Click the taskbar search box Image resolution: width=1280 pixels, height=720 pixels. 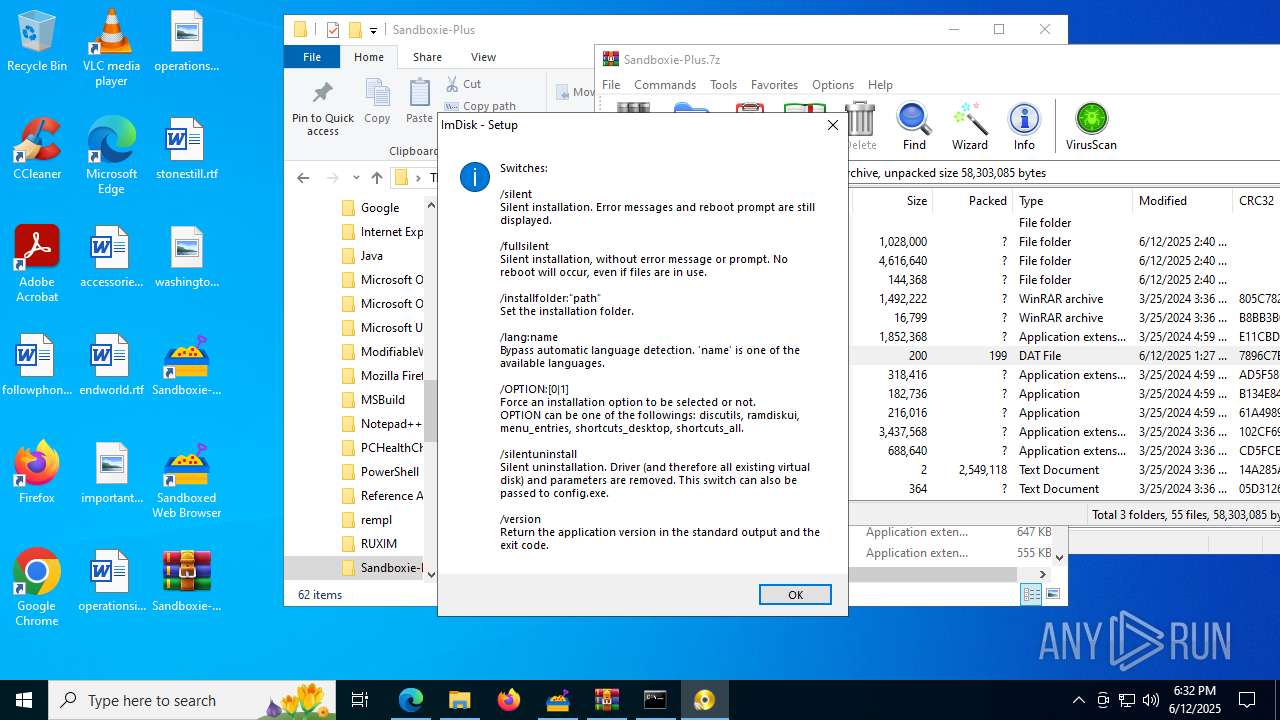tap(194, 700)
